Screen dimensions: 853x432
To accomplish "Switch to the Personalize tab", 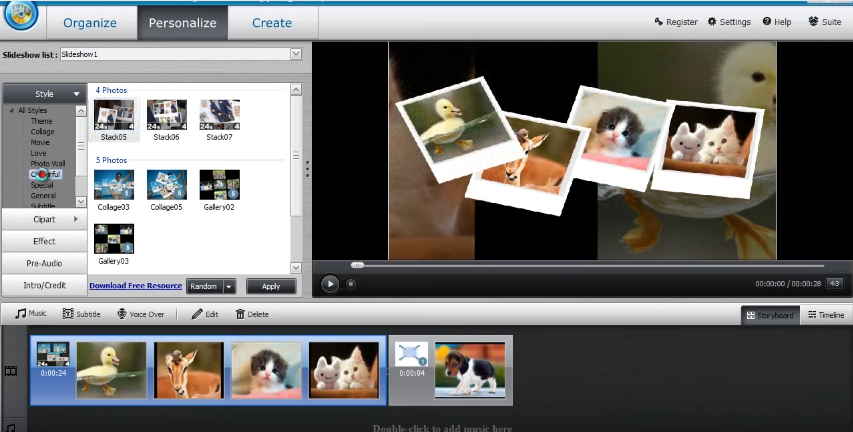I will pyautogui.click(x=182, y=23).
